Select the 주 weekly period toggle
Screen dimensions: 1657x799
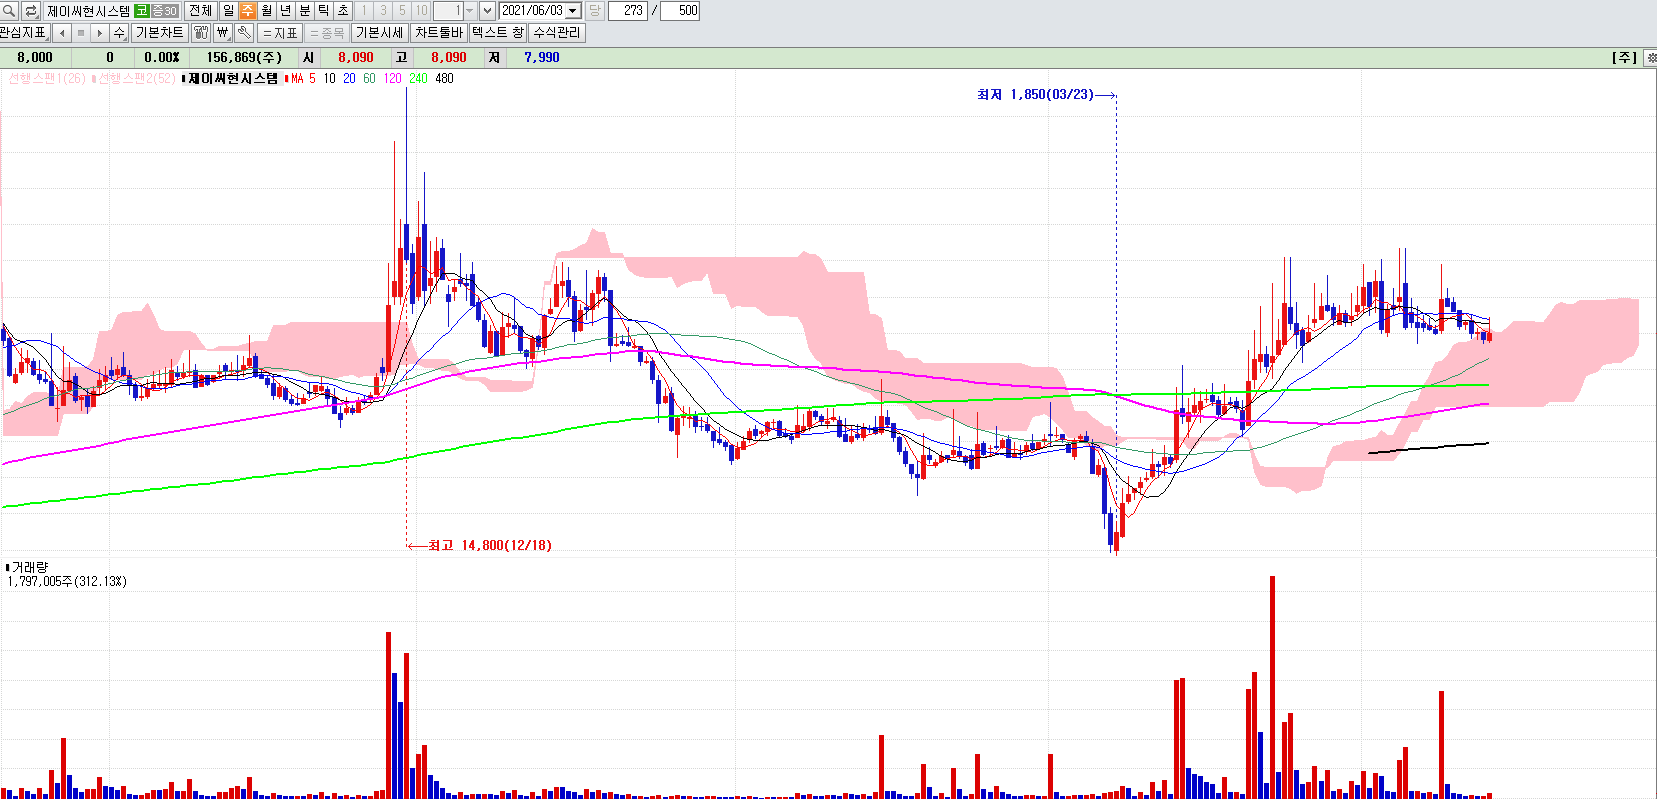click(247, 10)
